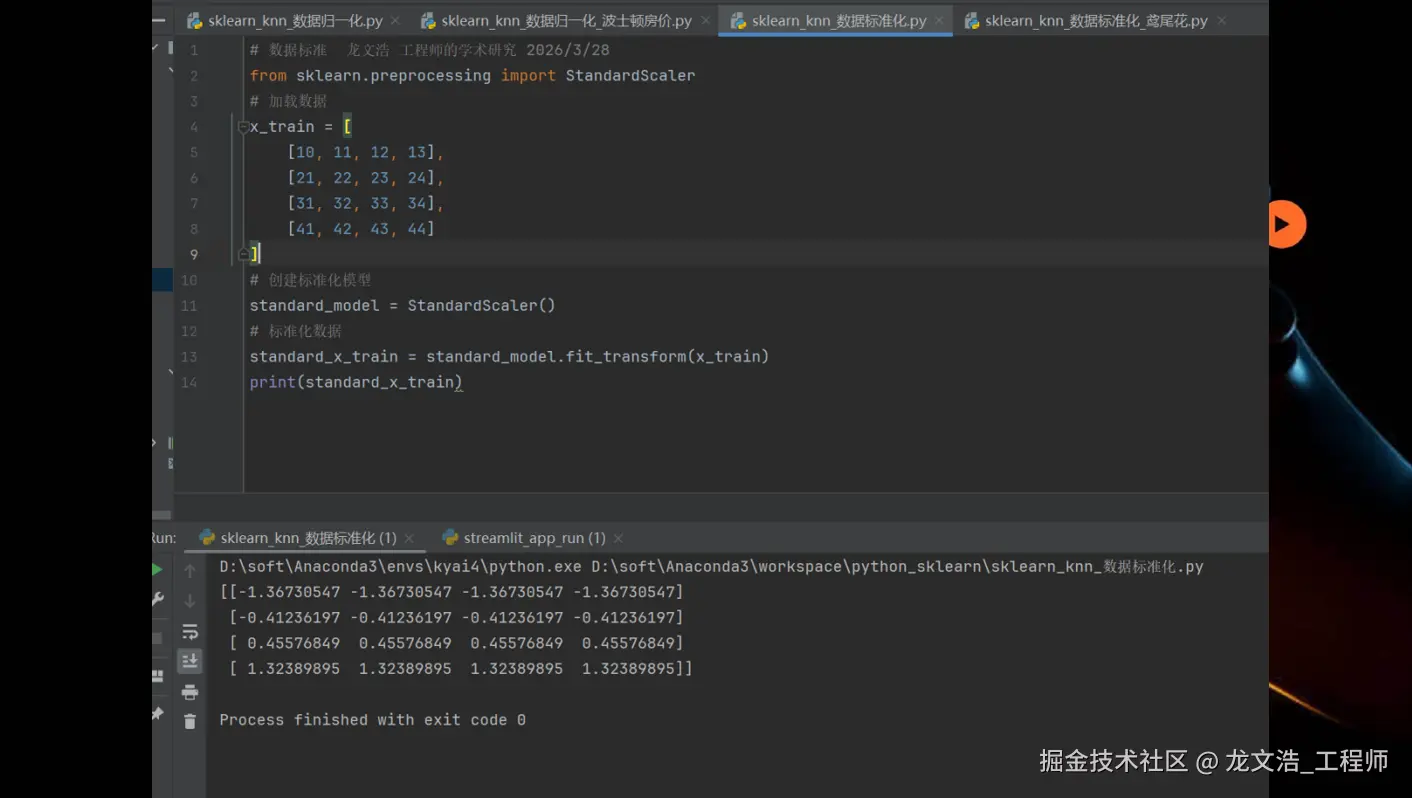
Task: Click the row '[10, 11, 12, 13],'
Action: click(x=365, y=152)
